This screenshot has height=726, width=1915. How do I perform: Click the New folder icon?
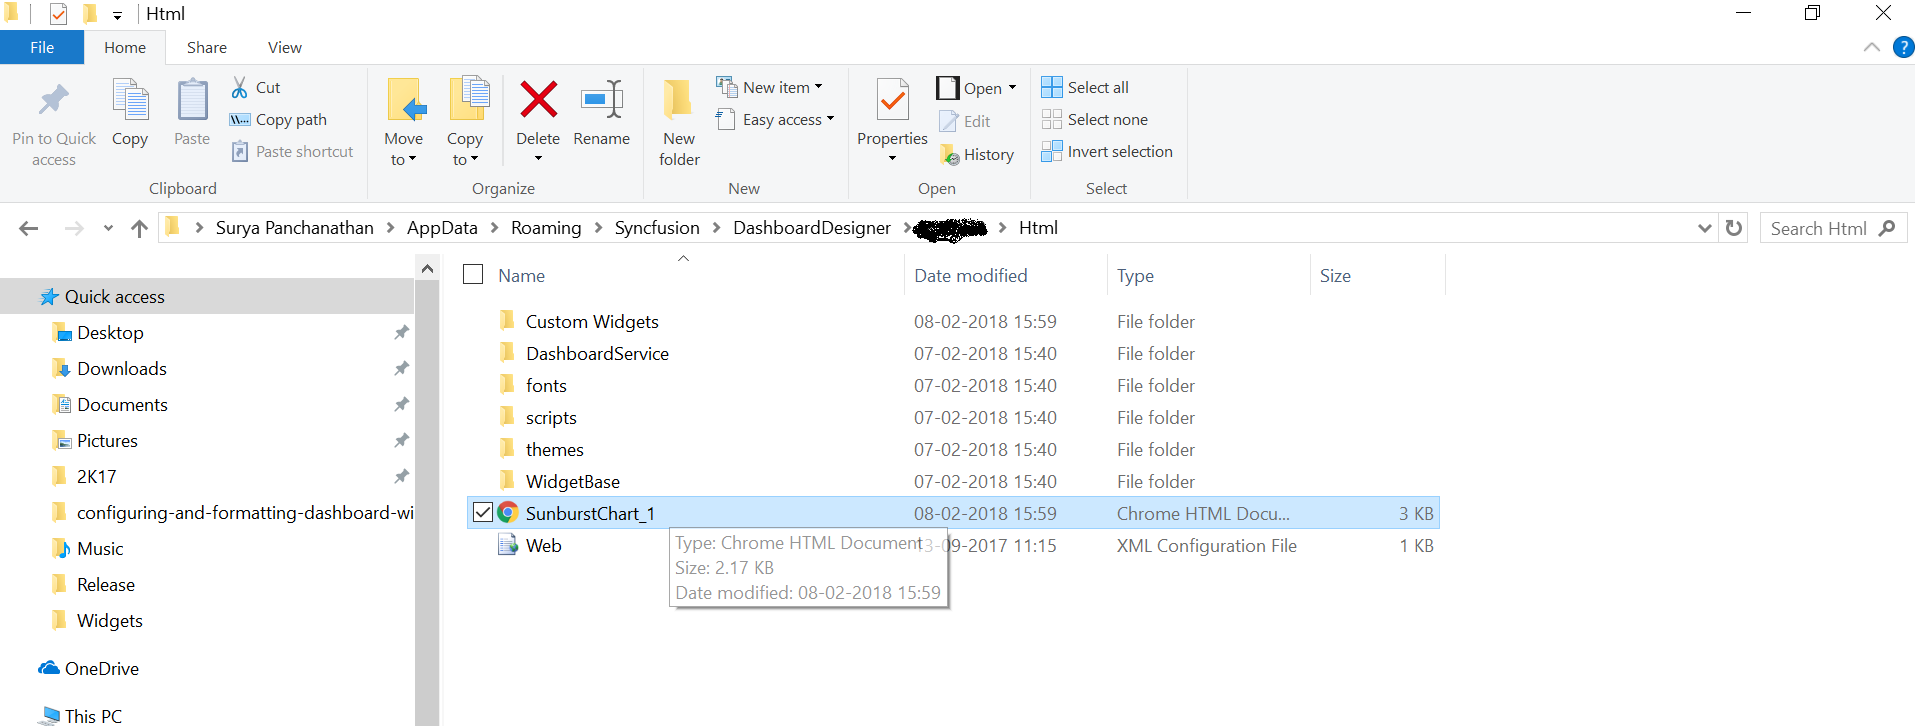[679, 100]
